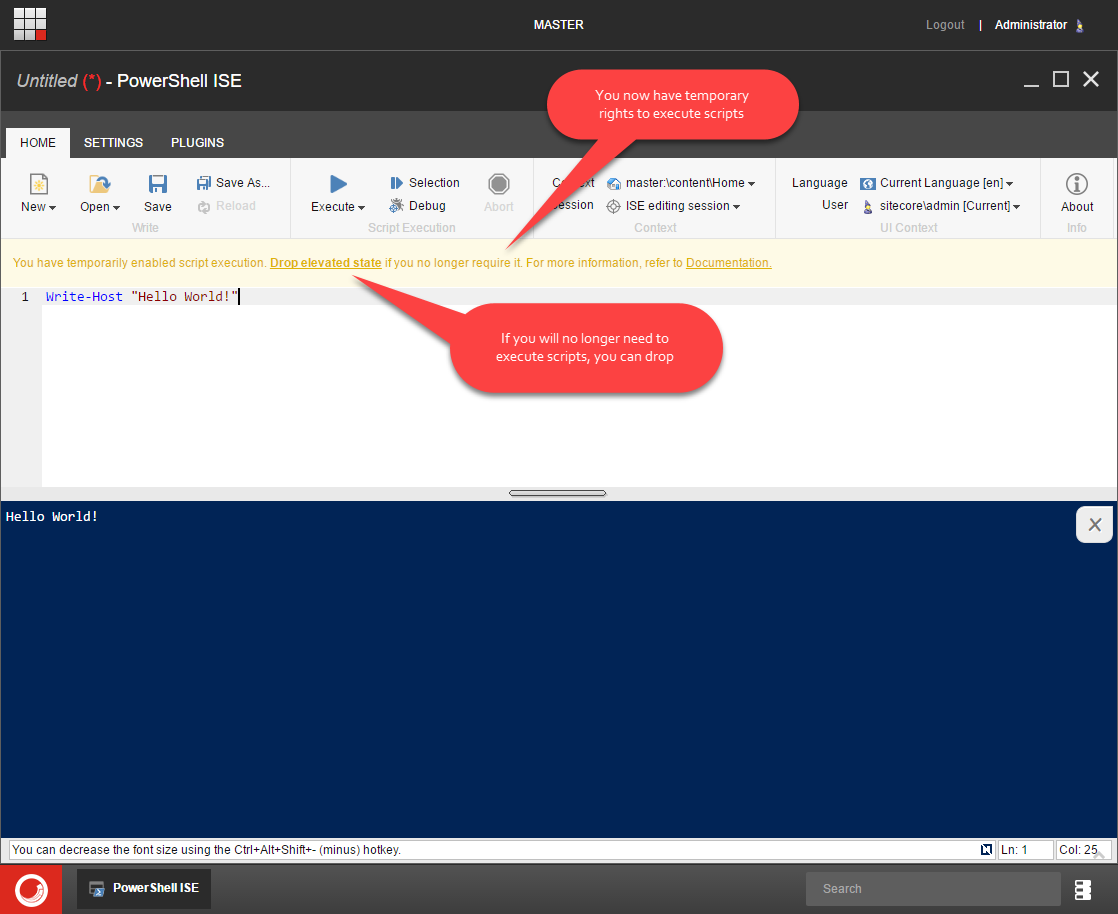Expand the Current Language [en] dropdown
1118x914 pixels.
945,183
